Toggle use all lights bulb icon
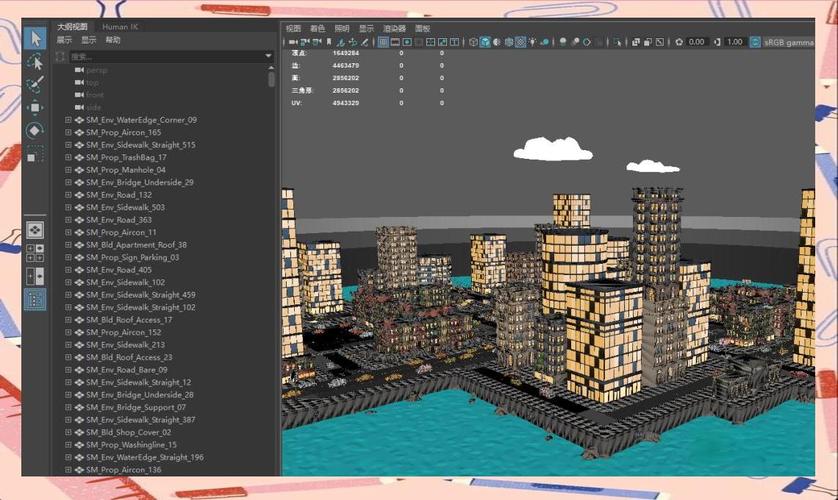The height and width of the screenshot is (500, 838). 533,42
